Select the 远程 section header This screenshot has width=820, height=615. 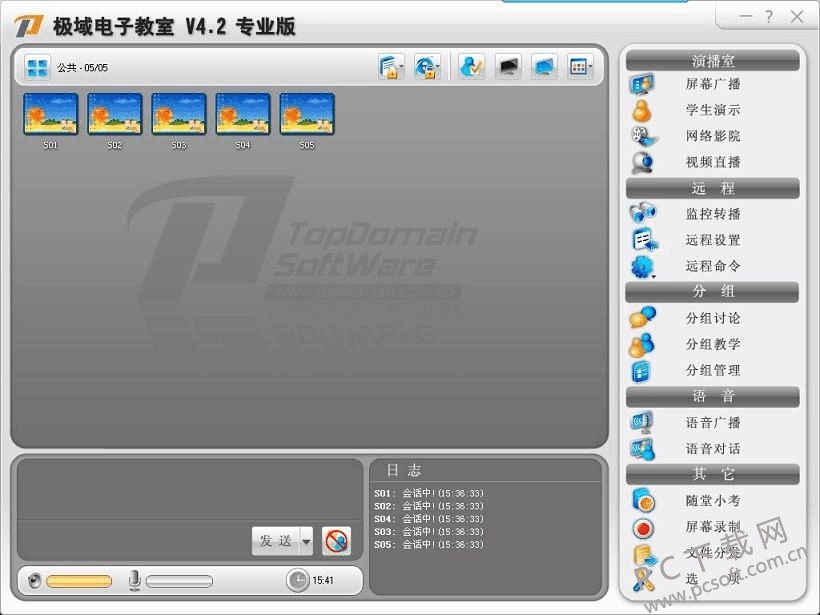coord(713,188)
